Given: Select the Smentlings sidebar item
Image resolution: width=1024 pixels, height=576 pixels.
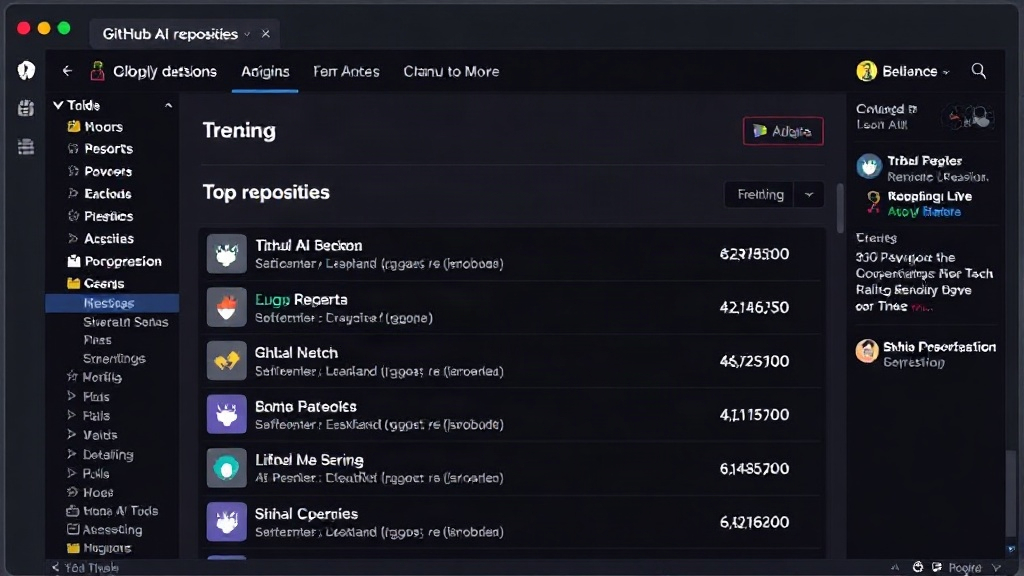Looking at the screenshot, I should (114, 358).
